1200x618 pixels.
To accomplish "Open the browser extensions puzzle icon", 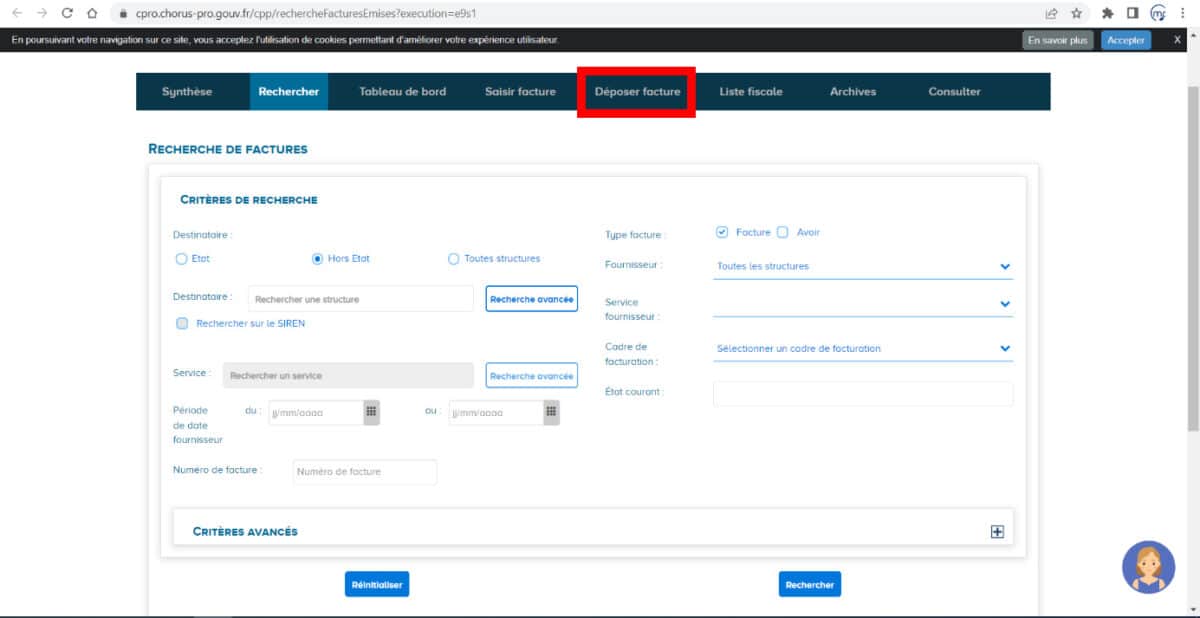I will click(1109, 14).
